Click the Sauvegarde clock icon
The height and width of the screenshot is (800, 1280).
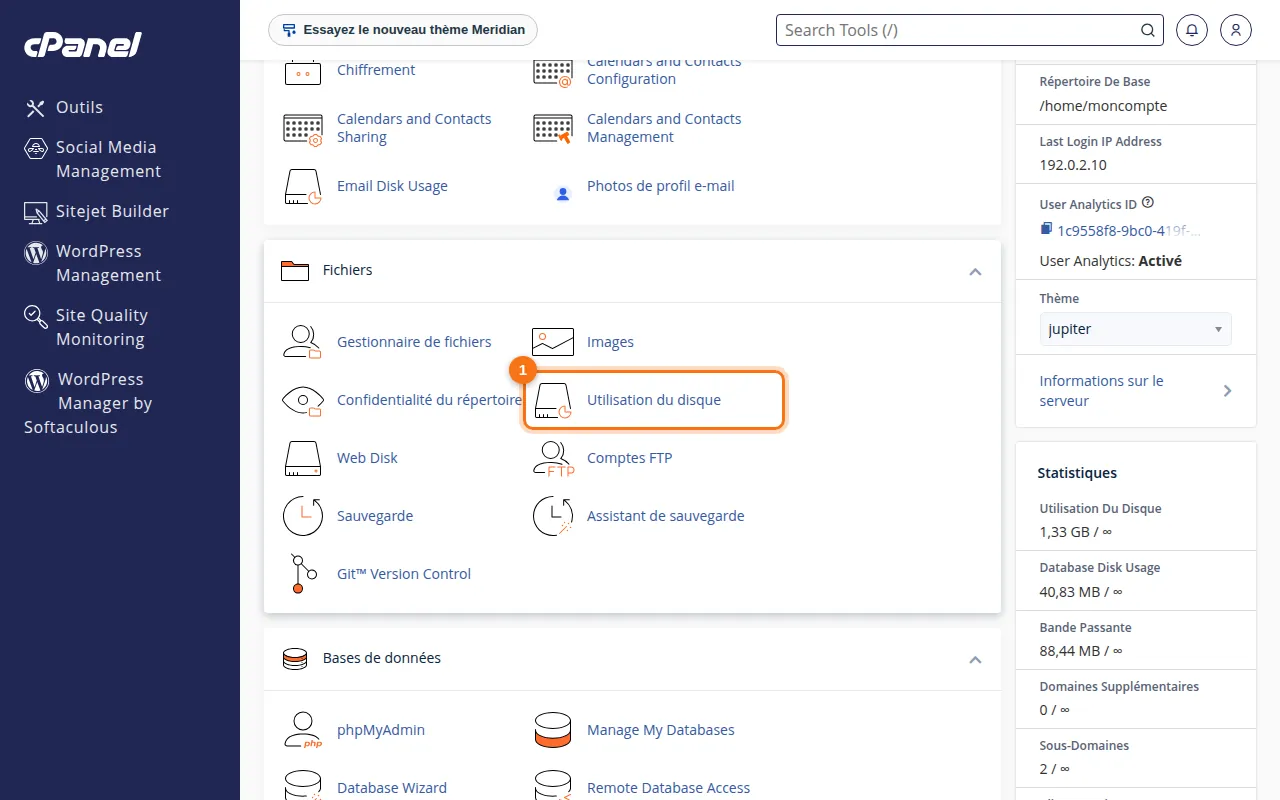(303, 516)
